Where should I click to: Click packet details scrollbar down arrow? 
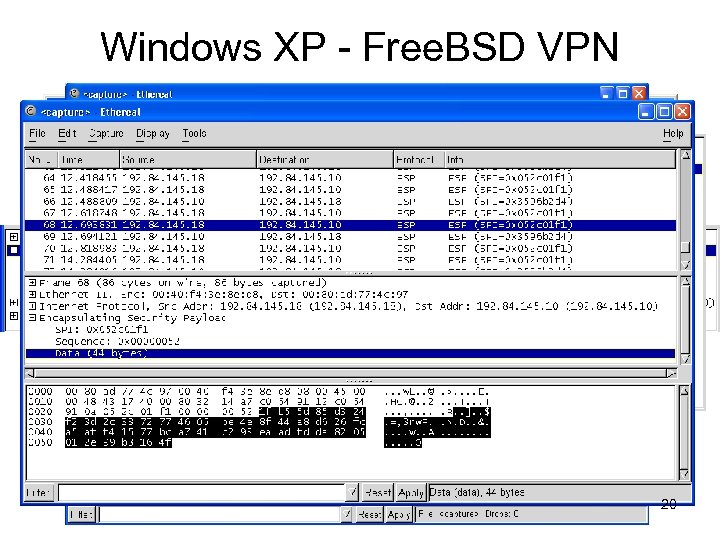click(686, 359)
